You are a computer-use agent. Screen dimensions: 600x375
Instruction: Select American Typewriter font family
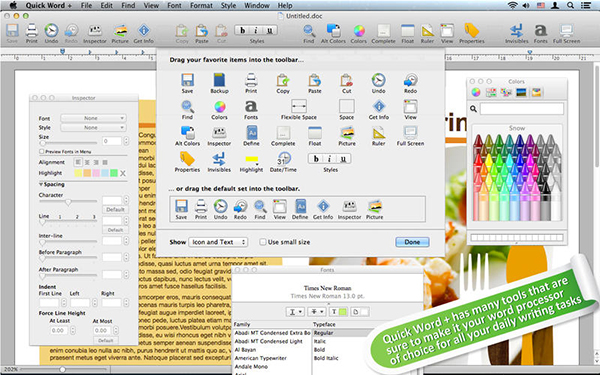click(261, 358)
